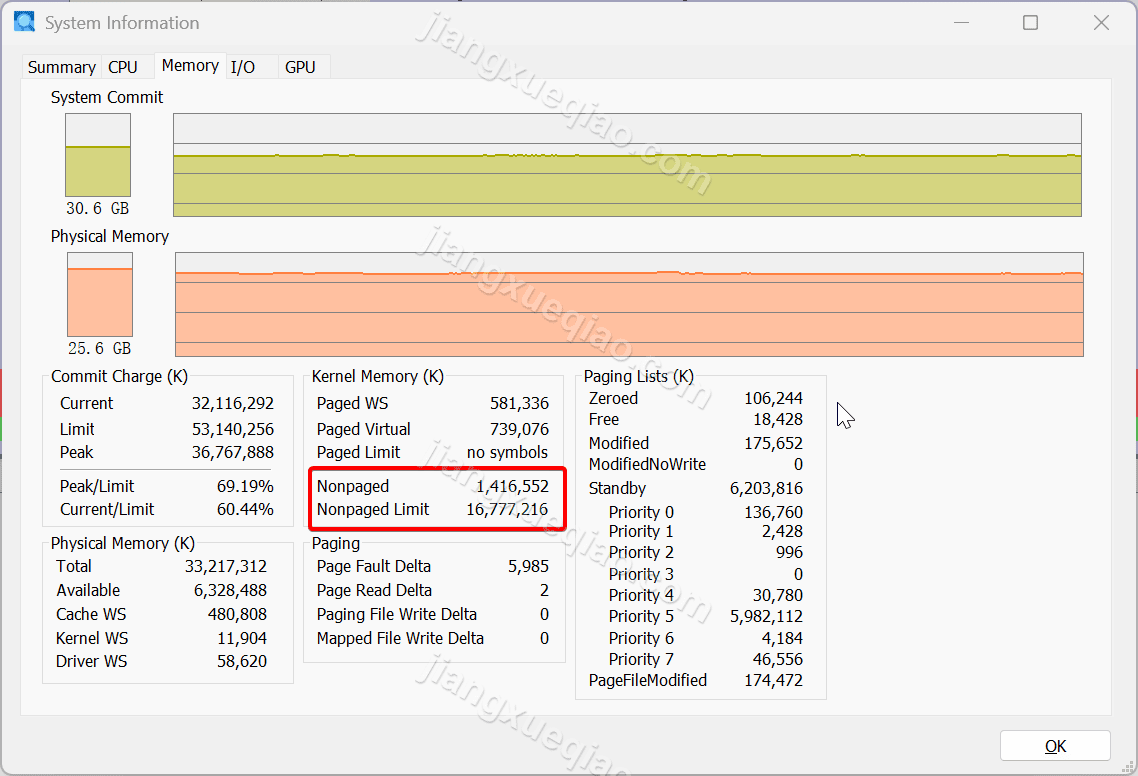Maximize the System Information window

click(x=1030, y=22)
